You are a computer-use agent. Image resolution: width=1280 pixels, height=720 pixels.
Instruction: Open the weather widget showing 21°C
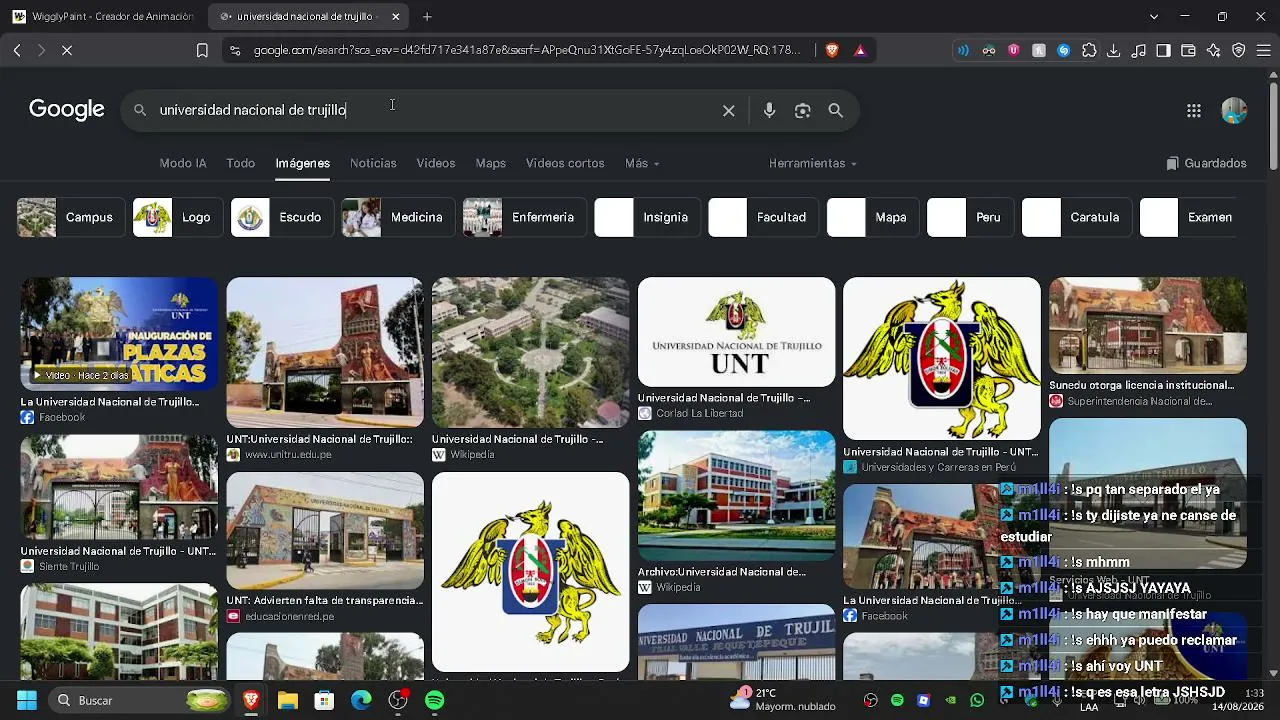tap(783, 699)
